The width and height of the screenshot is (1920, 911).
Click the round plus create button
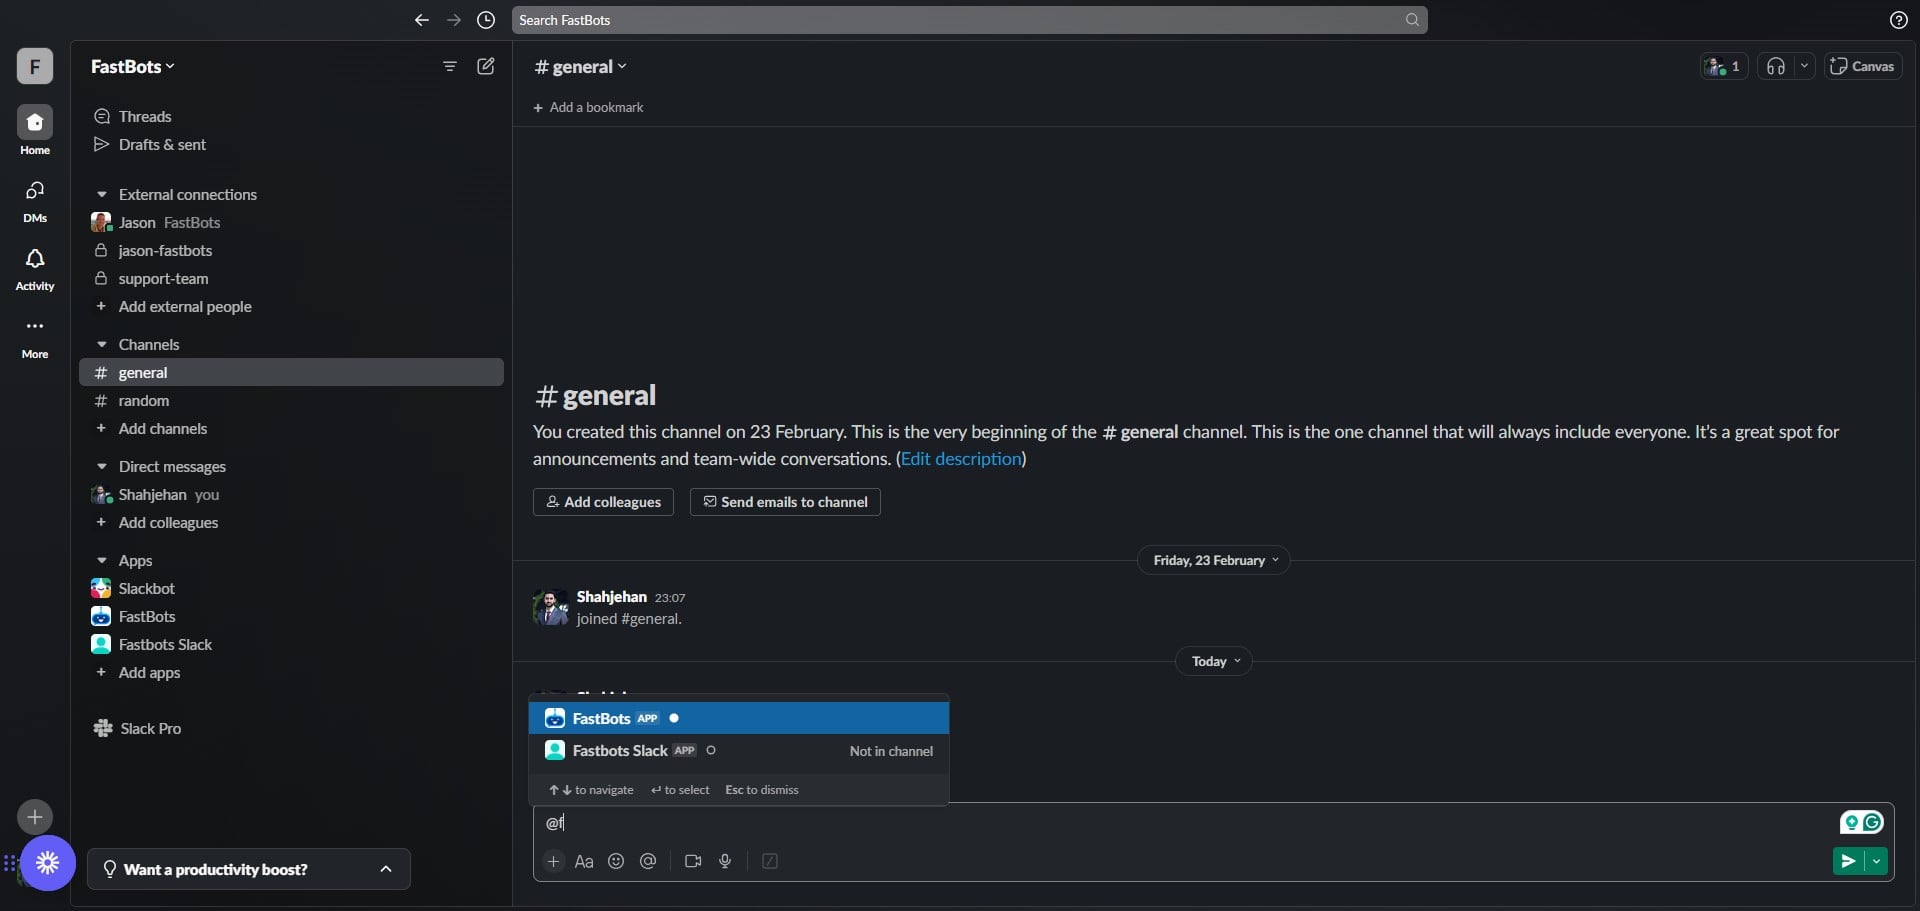pyautogui.click(x=35, y=817)
